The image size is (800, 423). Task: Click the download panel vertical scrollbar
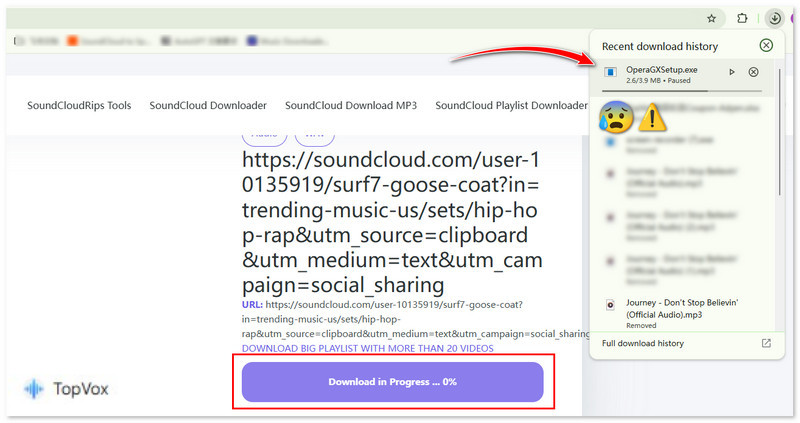pos(779,132)
